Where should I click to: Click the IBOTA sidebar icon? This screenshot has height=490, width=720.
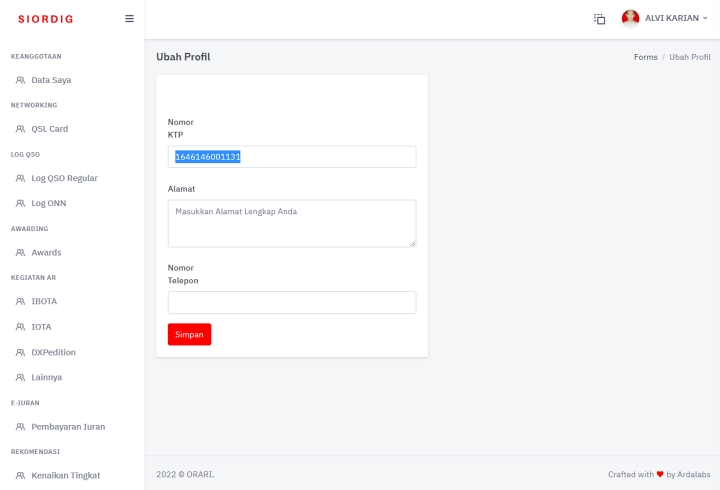tap(20, 301)
